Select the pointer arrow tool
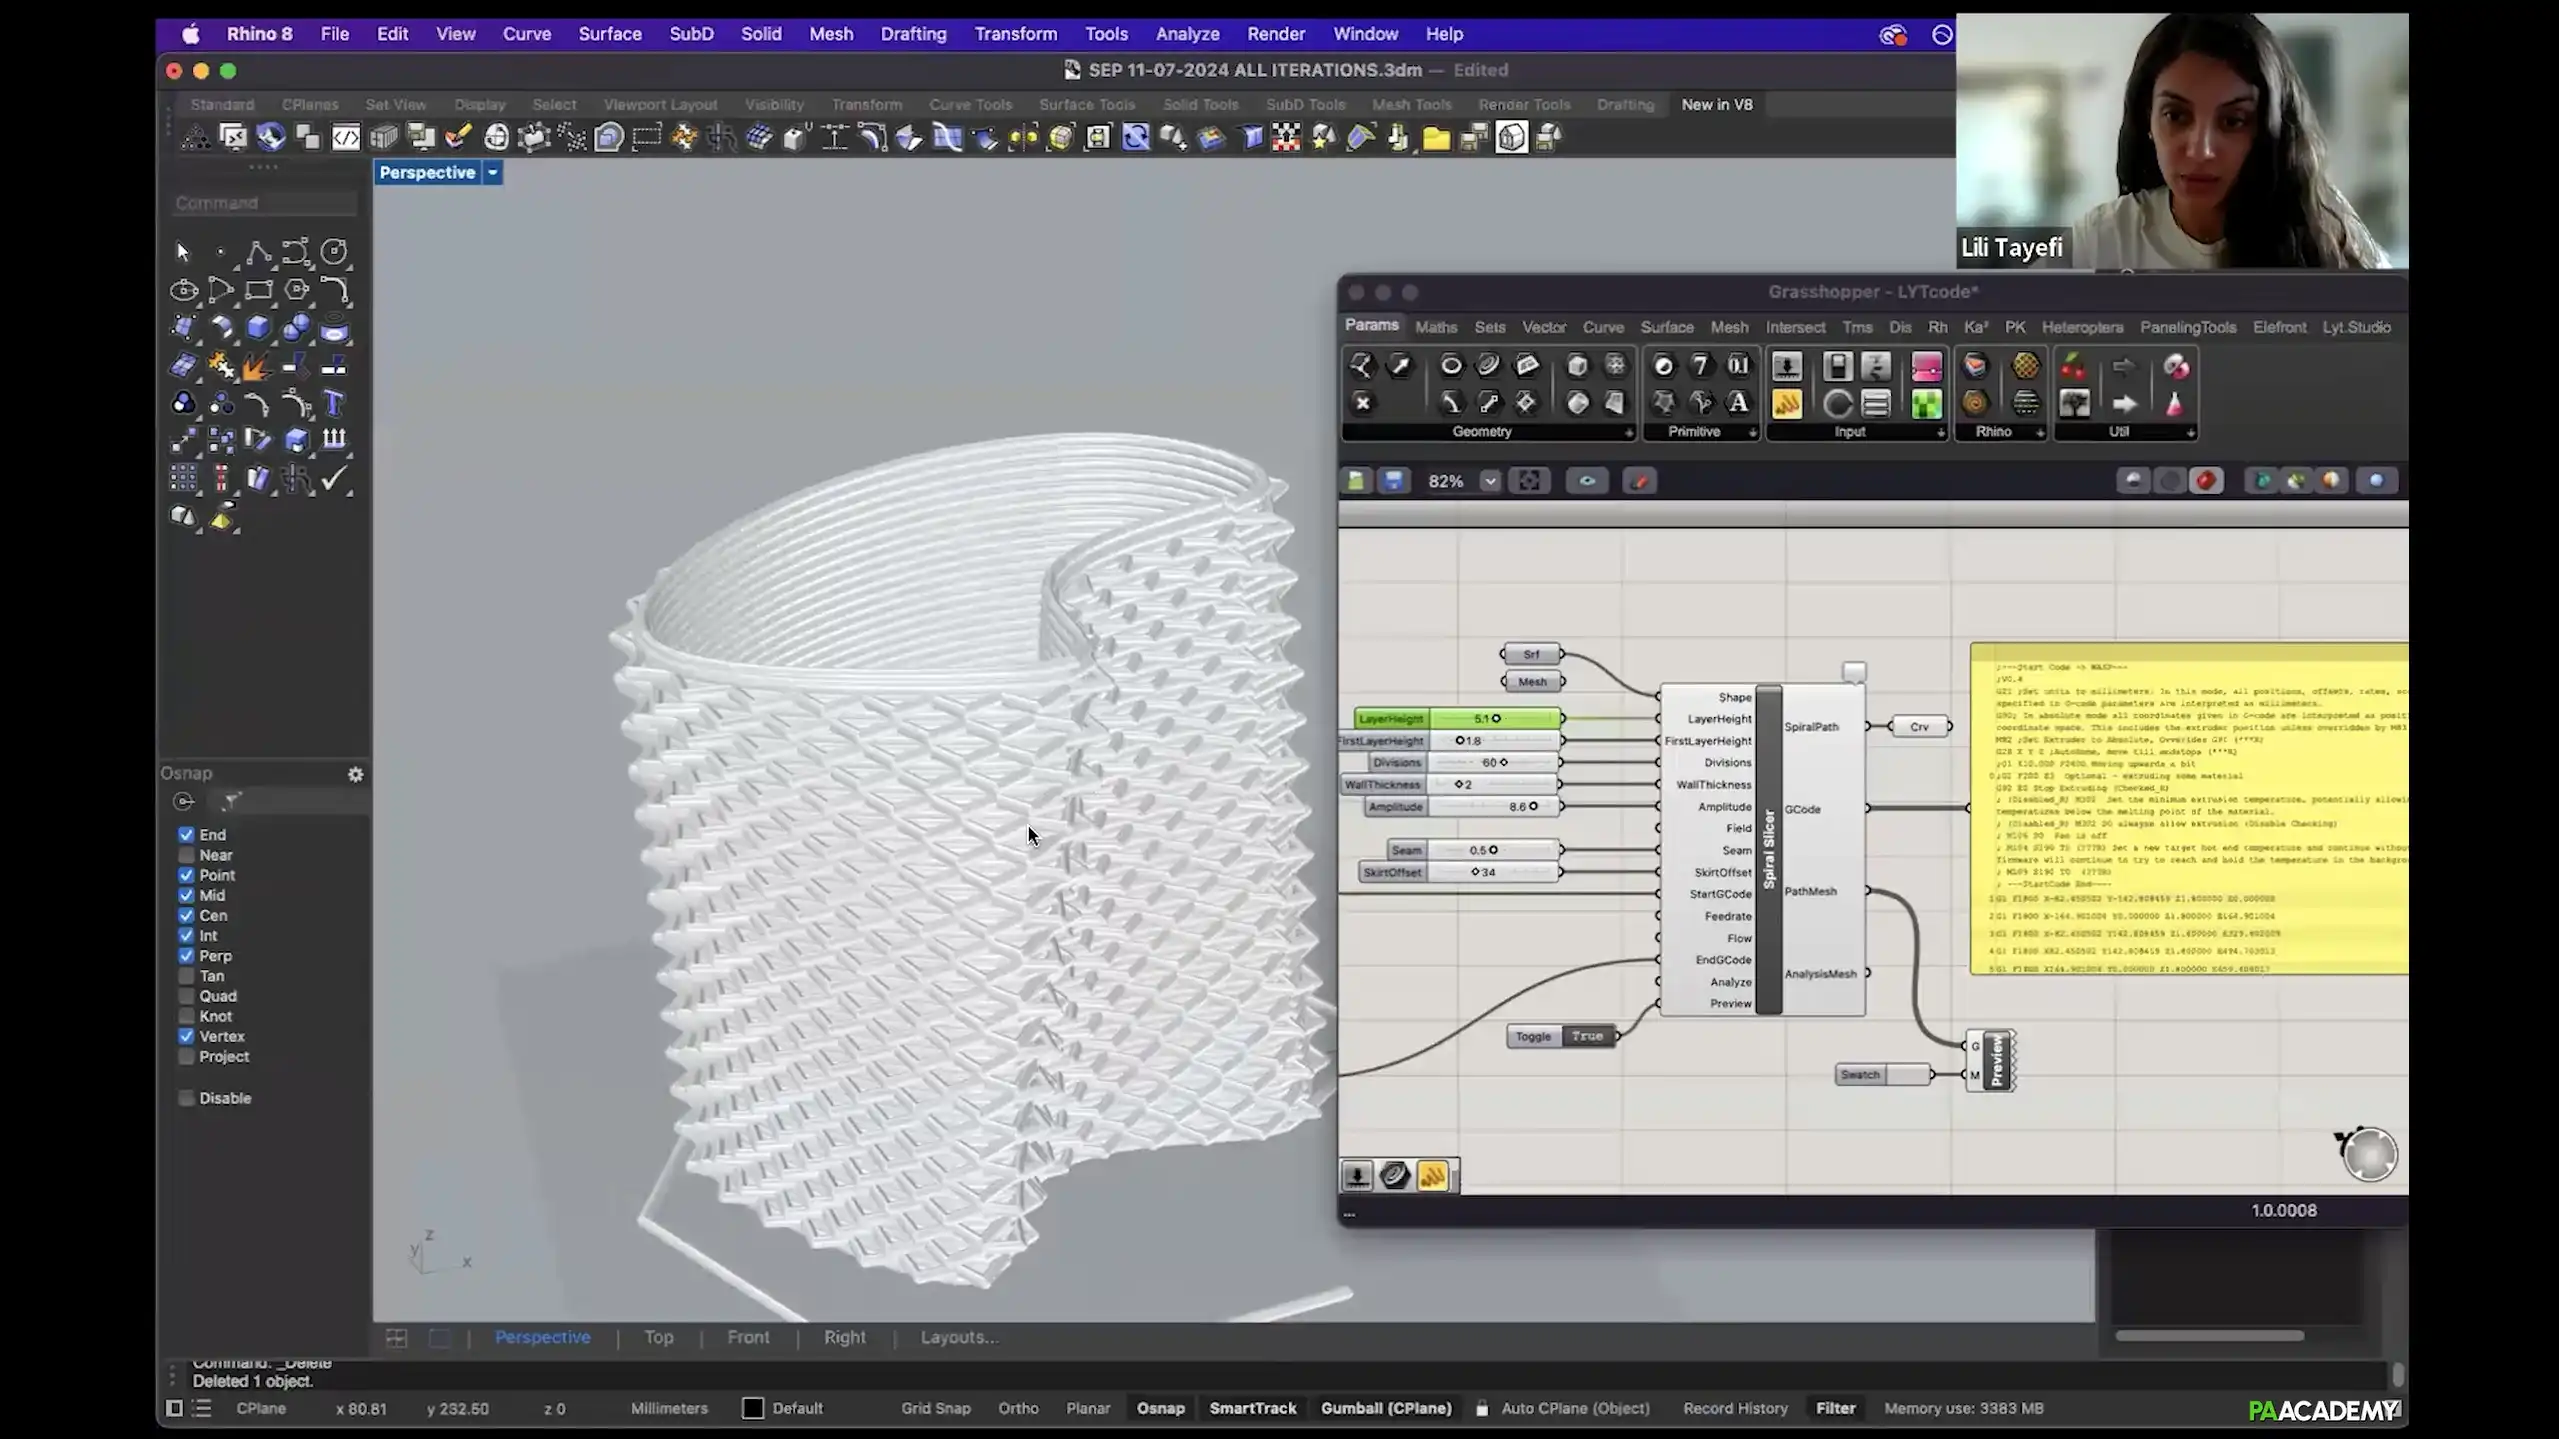The width and height of the screenshot is (2559, 1439). [x=183, y=252]
